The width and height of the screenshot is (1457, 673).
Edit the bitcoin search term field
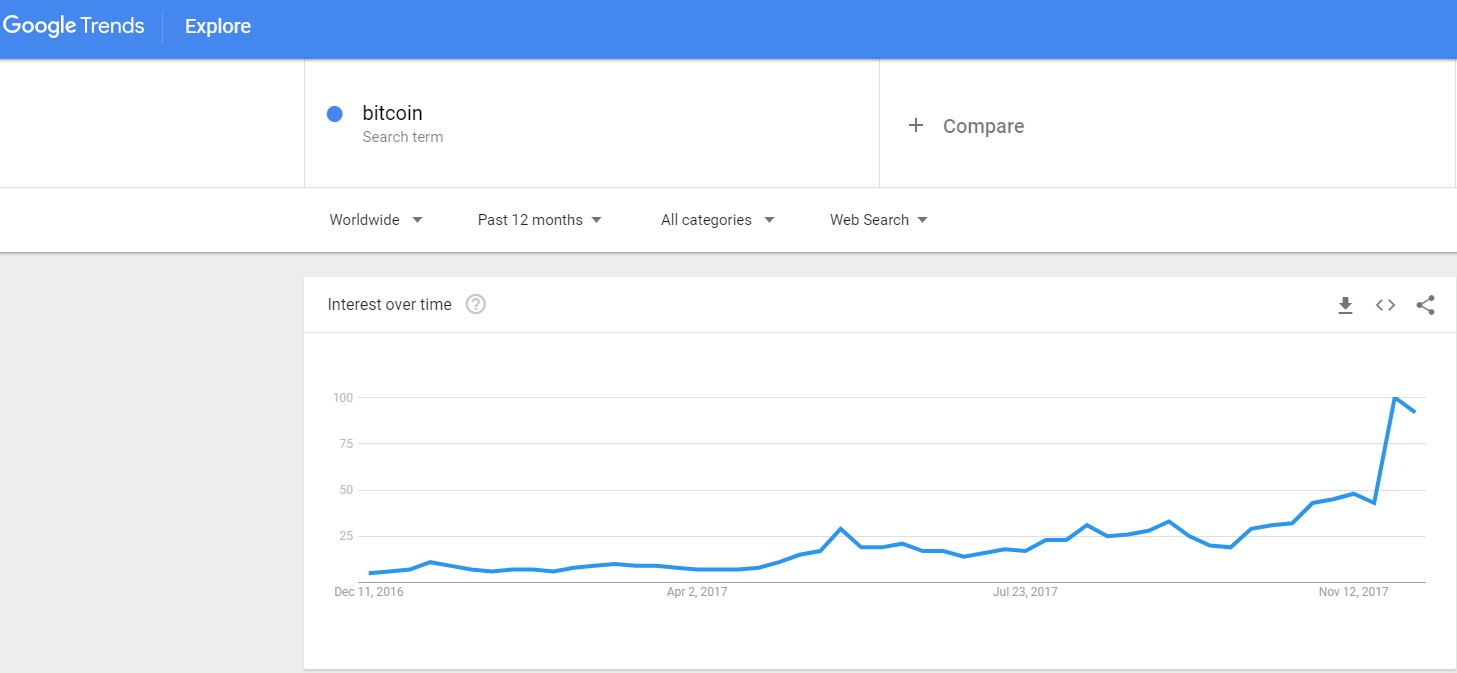[x=592, y=124]
